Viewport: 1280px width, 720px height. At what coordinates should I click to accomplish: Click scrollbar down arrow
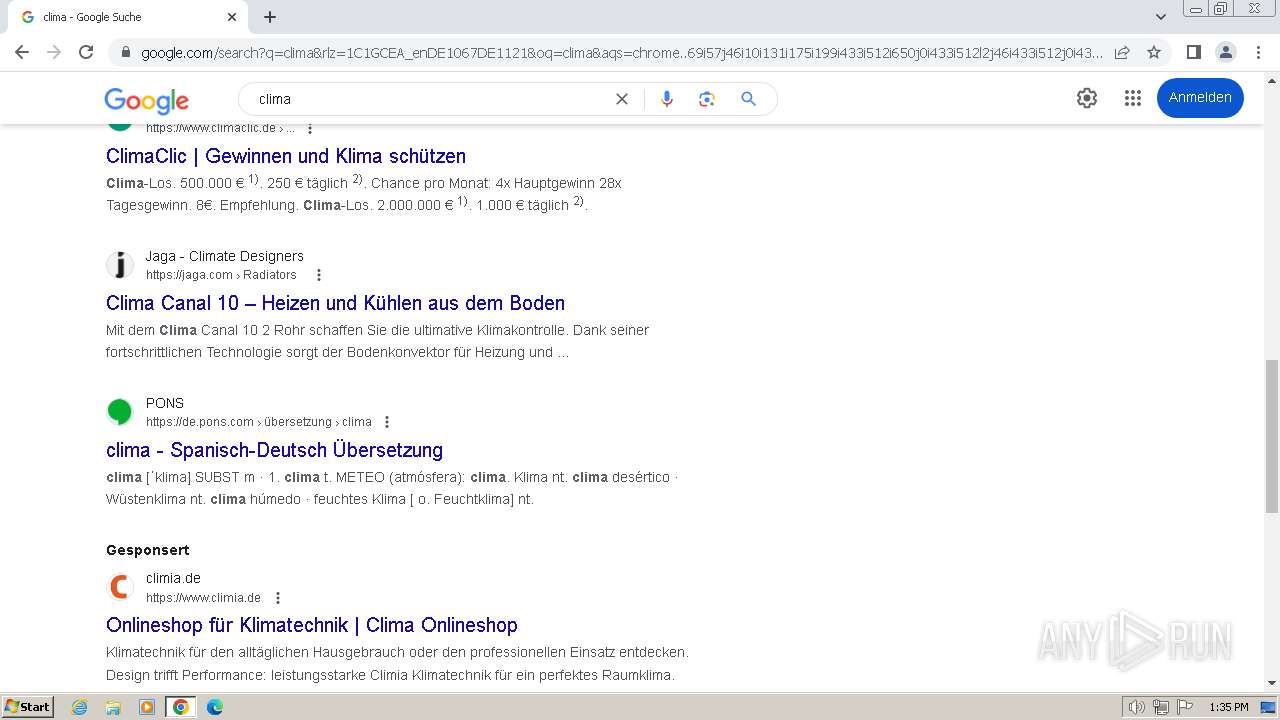coord(1272,683)
